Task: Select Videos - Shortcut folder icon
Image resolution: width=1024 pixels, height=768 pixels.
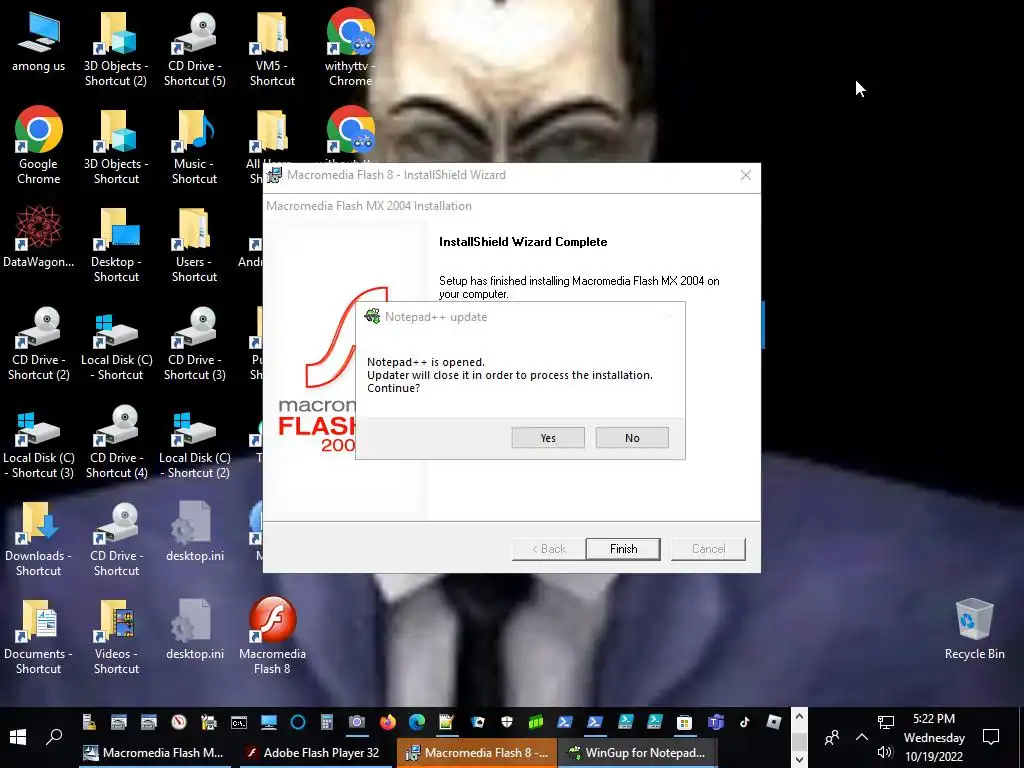Action: tap(116, 637)
